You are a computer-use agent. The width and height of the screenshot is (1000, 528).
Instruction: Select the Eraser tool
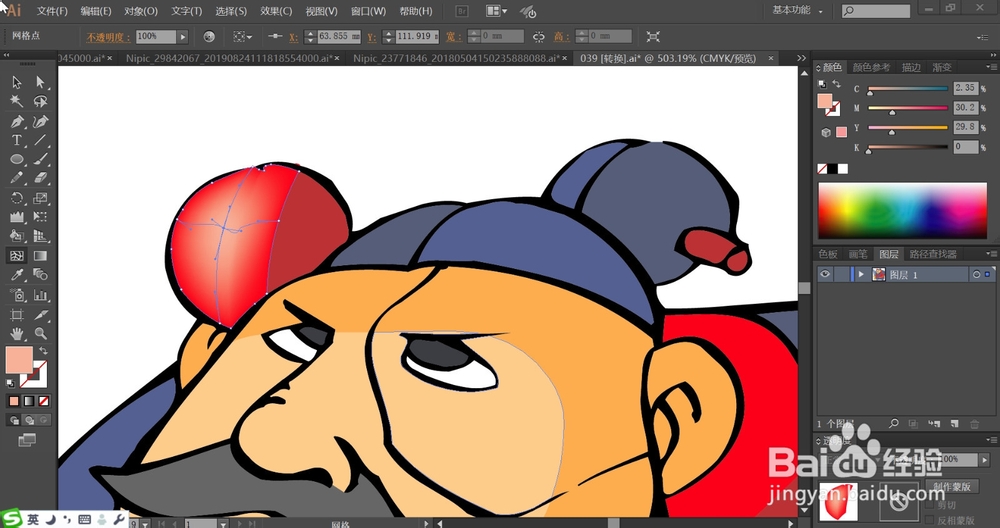pyautogui.click(x=40, y=179)
